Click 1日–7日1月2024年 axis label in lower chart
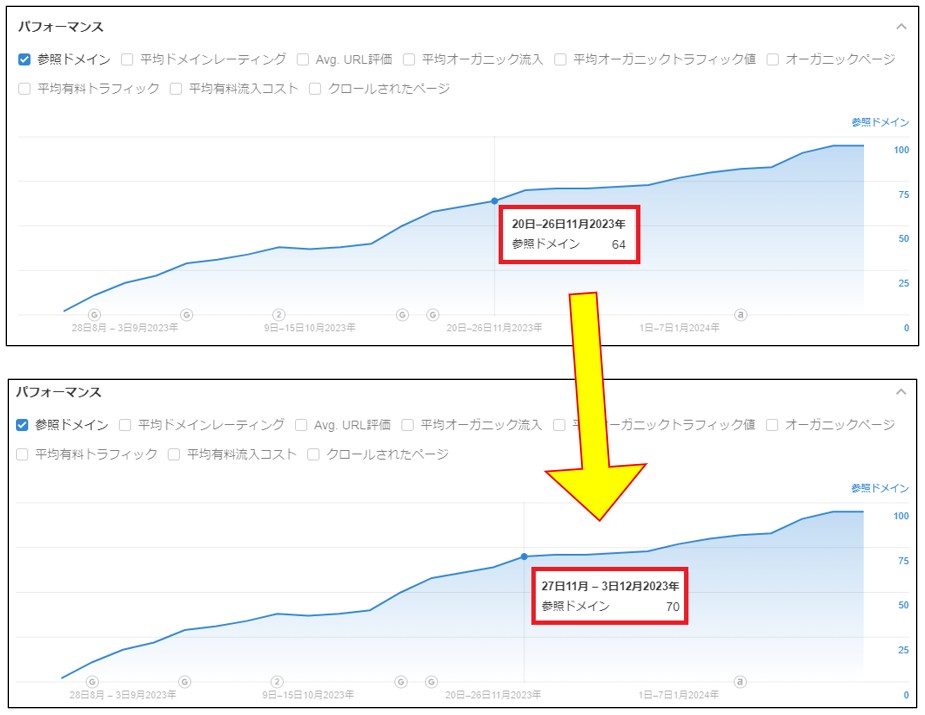The width and height of the screenshot is (925, 715). pos(678,694)
